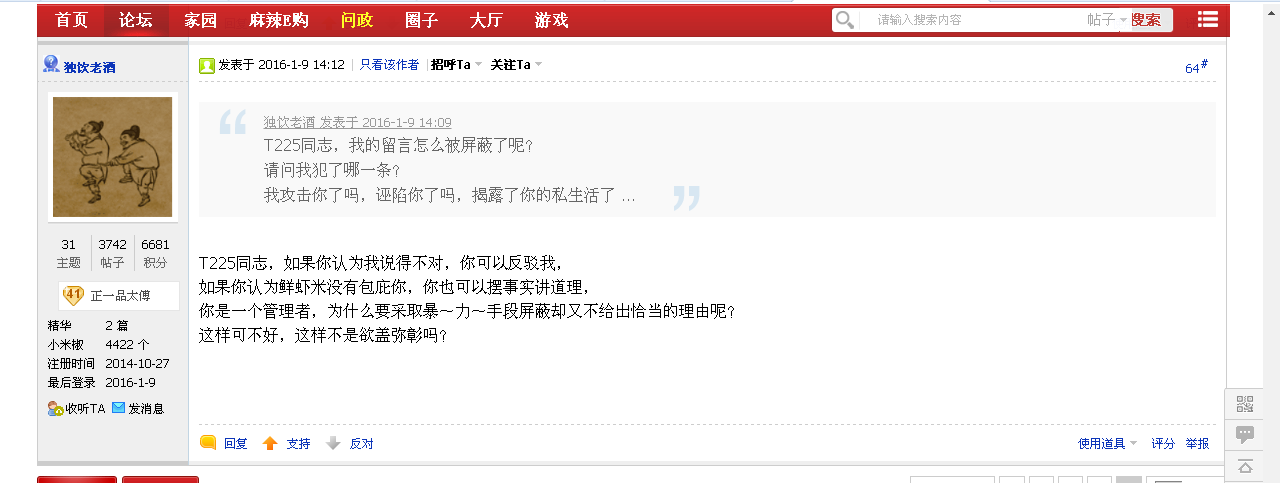This screenshot has height=483, width=1280.
Task: Open the 问政 navigation tab
Action: click(357, 20)
